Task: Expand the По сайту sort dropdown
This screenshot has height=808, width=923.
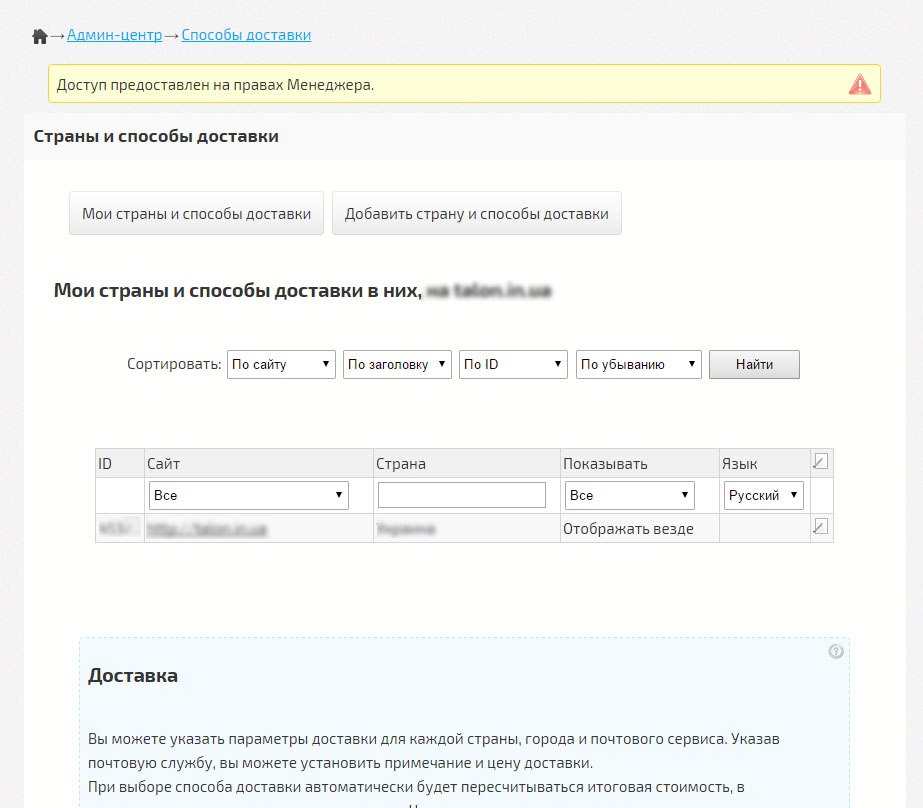Action: click(x=281, y=365)
